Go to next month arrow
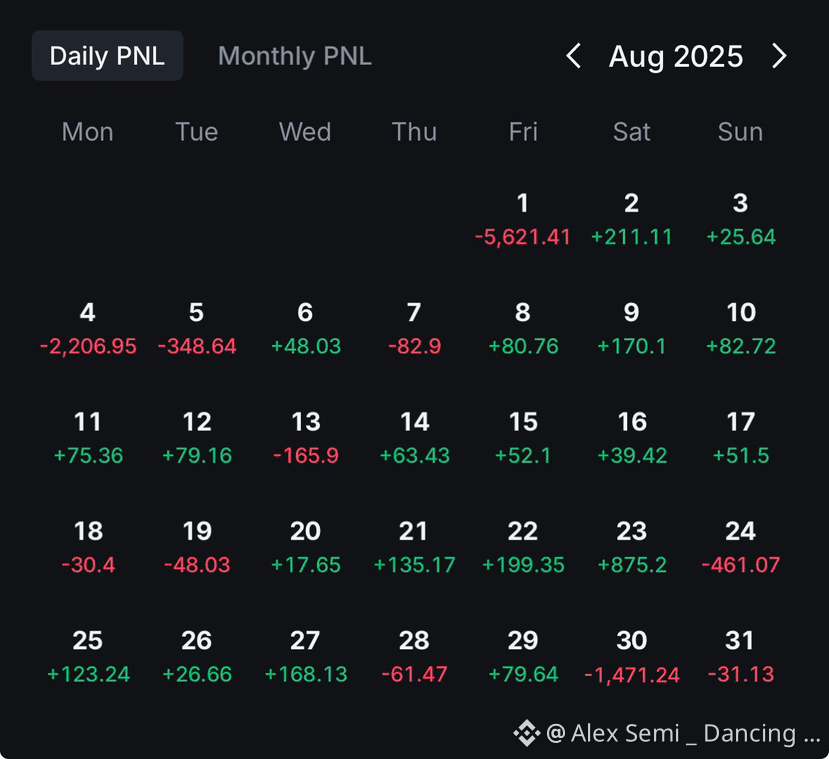 click(779, 56)
